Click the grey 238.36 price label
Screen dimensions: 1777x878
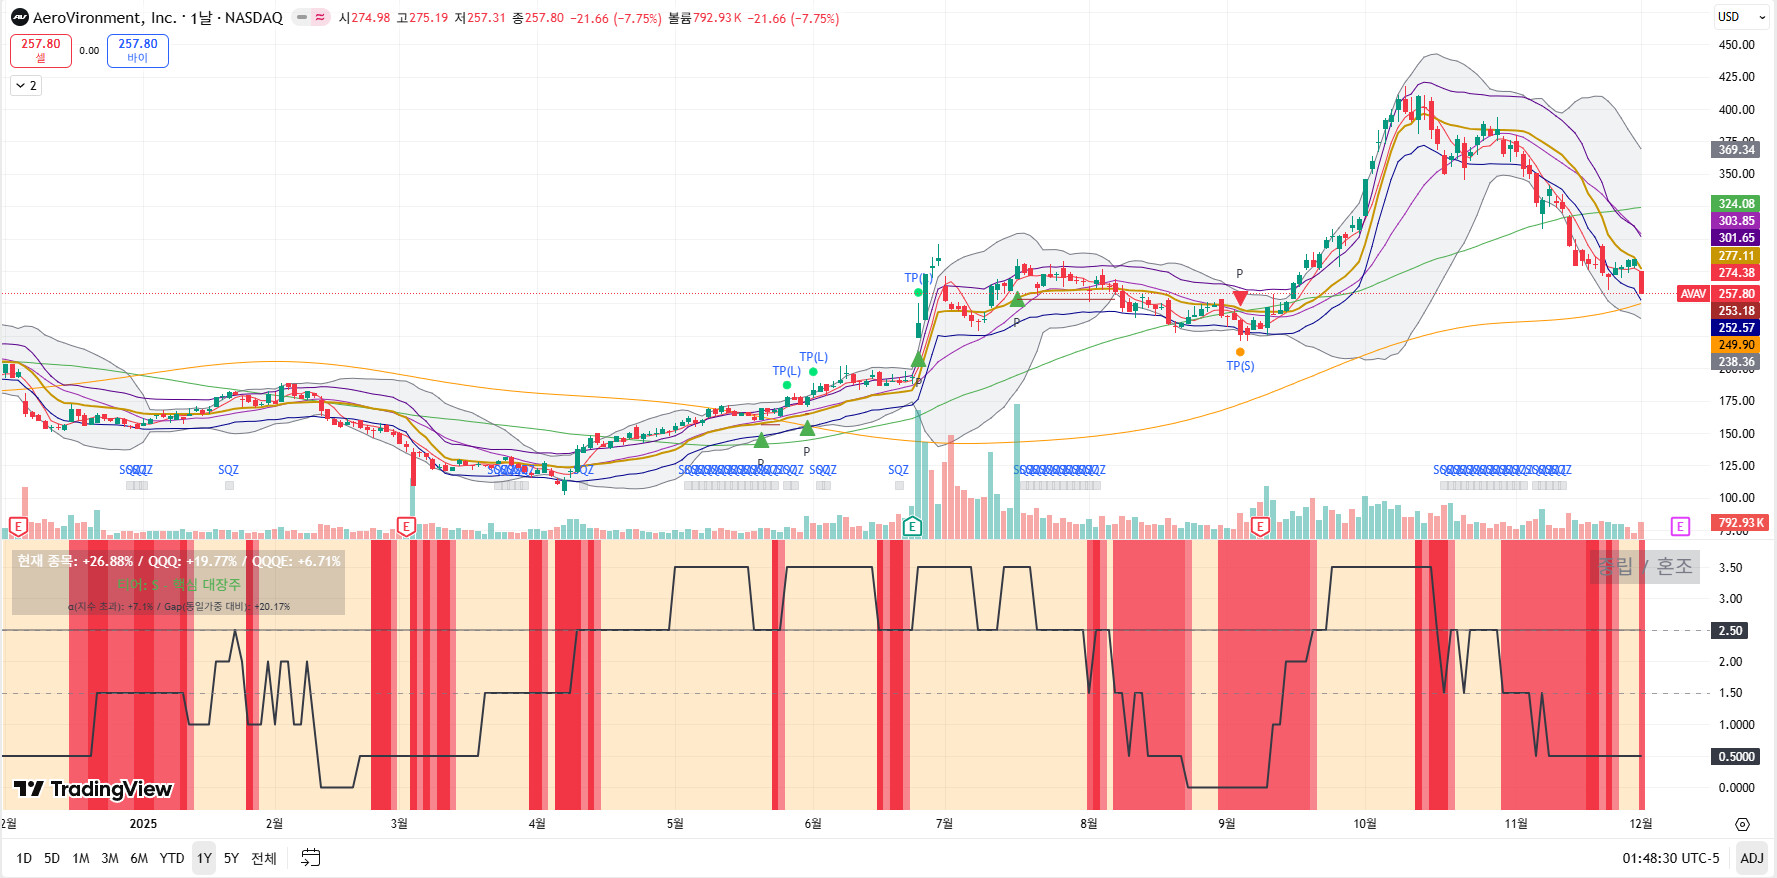coord(1736,362)
